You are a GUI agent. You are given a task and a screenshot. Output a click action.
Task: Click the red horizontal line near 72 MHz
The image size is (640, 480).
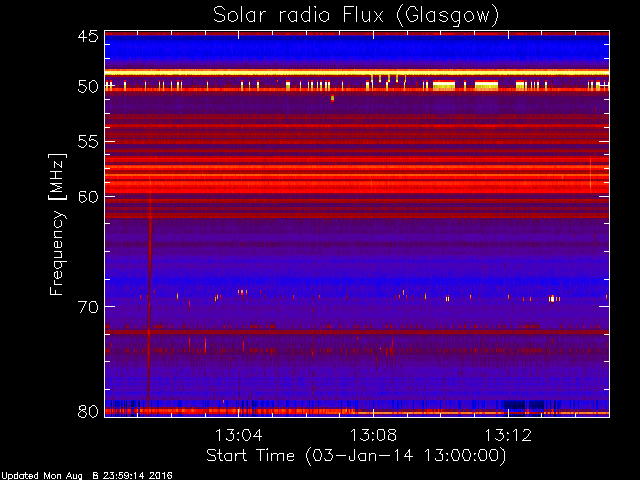pyautogui.click(x=355, y=331)
